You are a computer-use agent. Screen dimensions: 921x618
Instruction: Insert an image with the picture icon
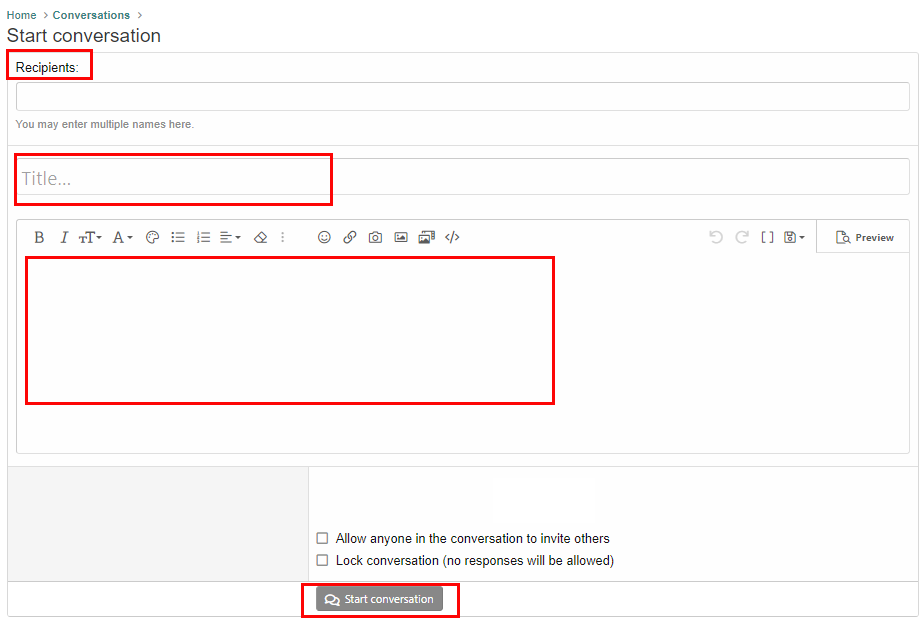coord(401,237)
